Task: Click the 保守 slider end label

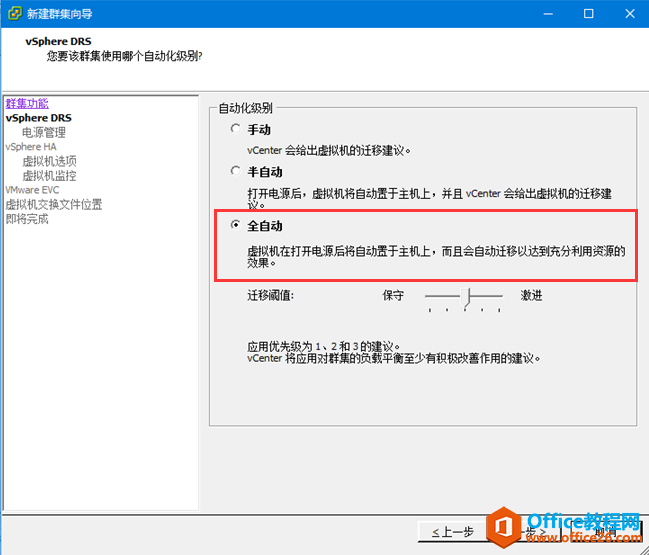Action: tap(393, 296)
